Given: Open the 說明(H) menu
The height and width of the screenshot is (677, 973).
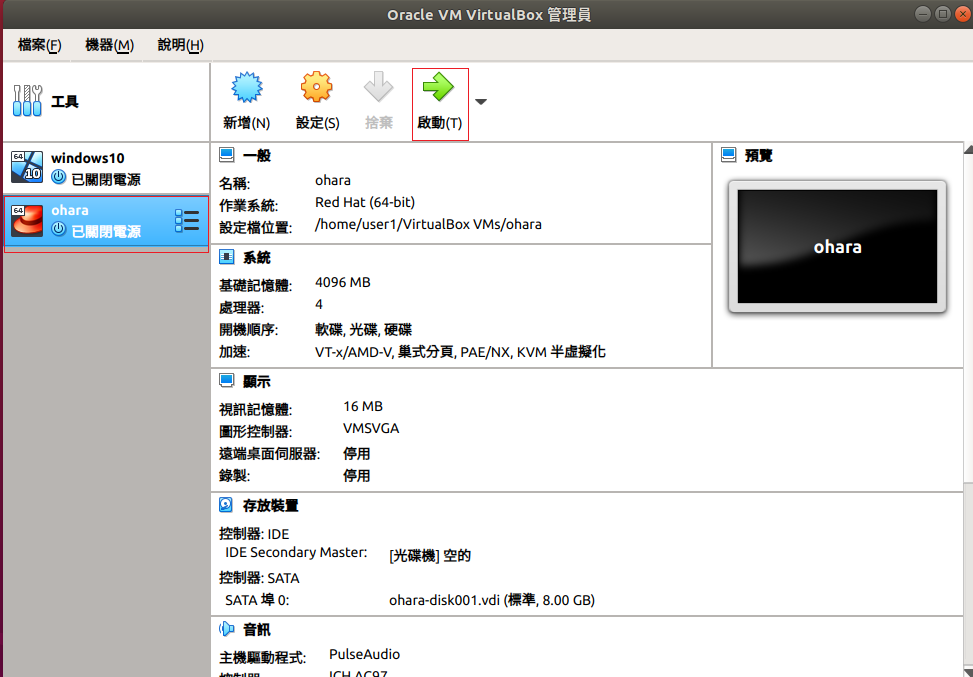Looking at the screenshot, I should (181, 45).
